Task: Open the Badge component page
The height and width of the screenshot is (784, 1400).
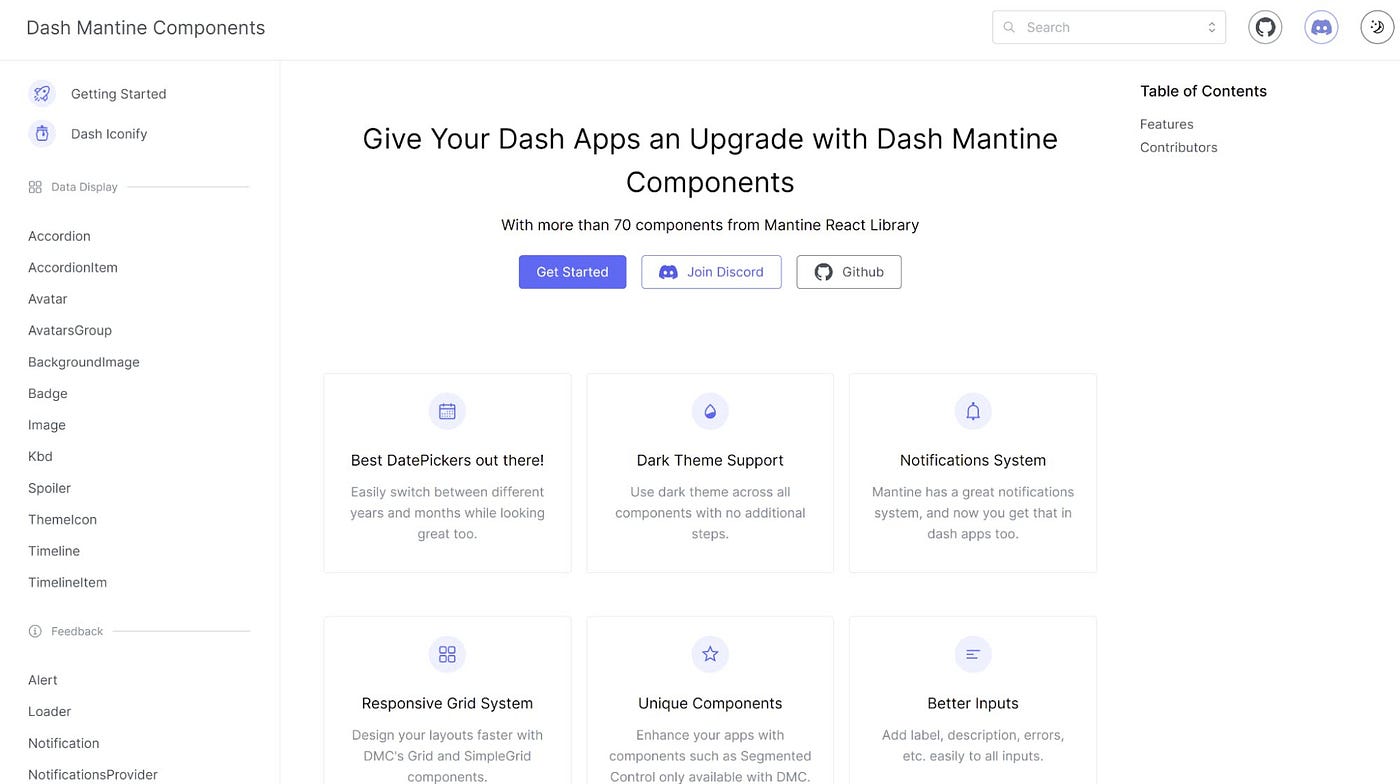Action: tap(48, 394)
